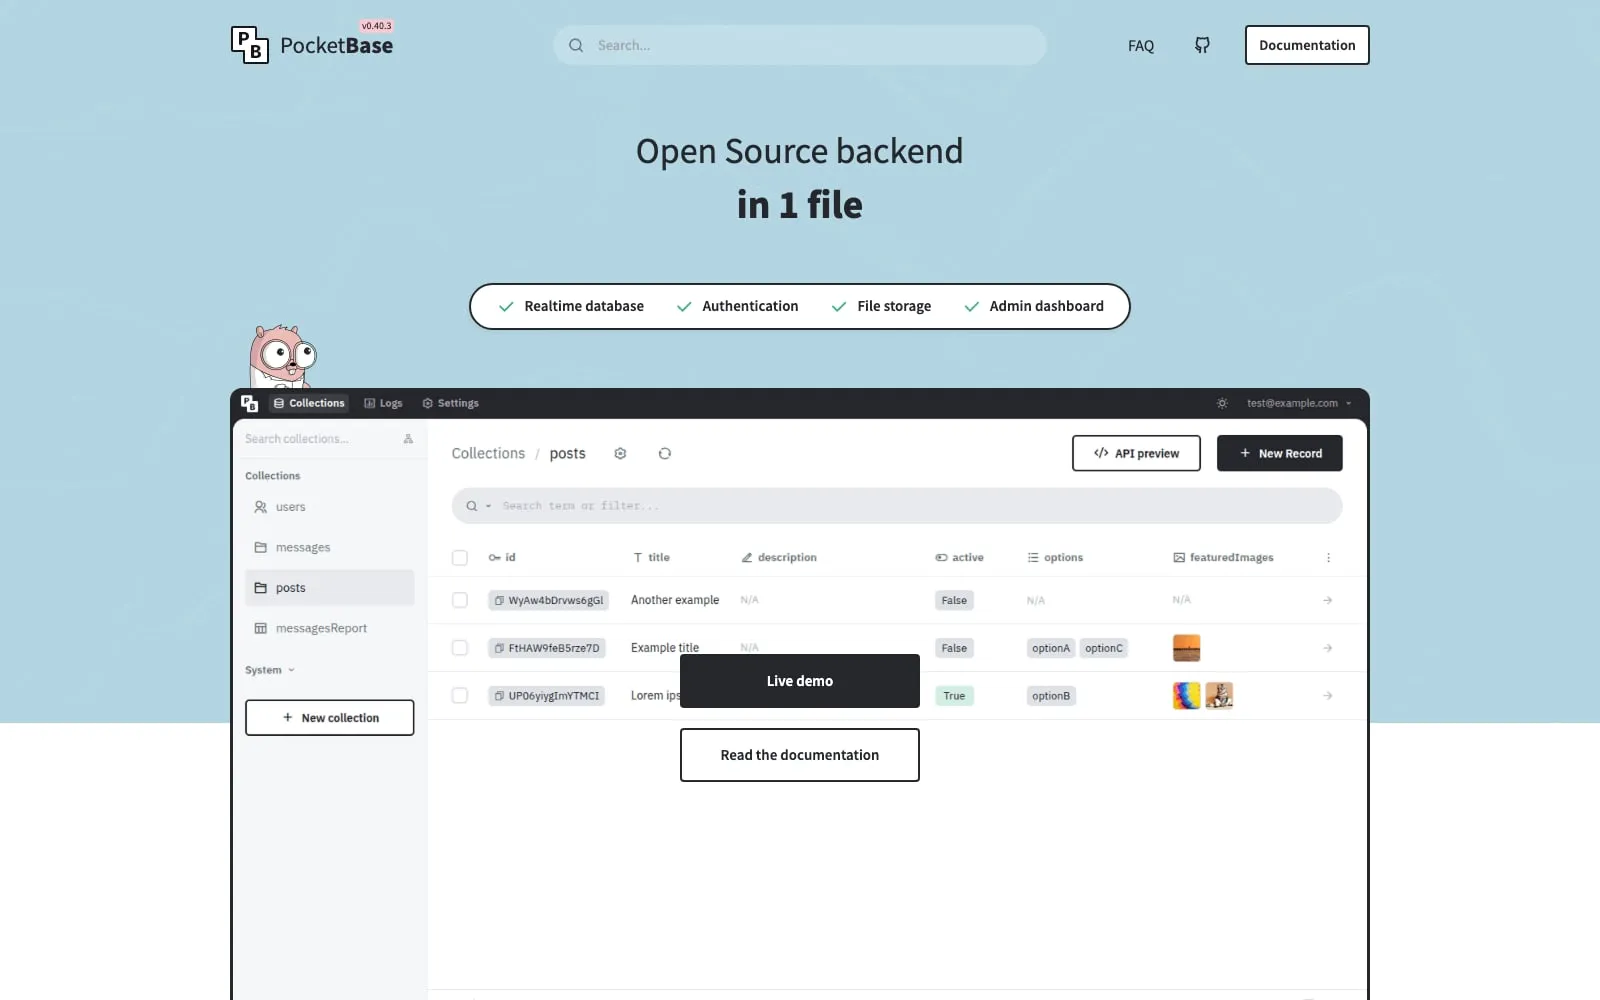Sort by the active column header
This screenshot has width=1600, height=1000.
(x=959, y=558)
